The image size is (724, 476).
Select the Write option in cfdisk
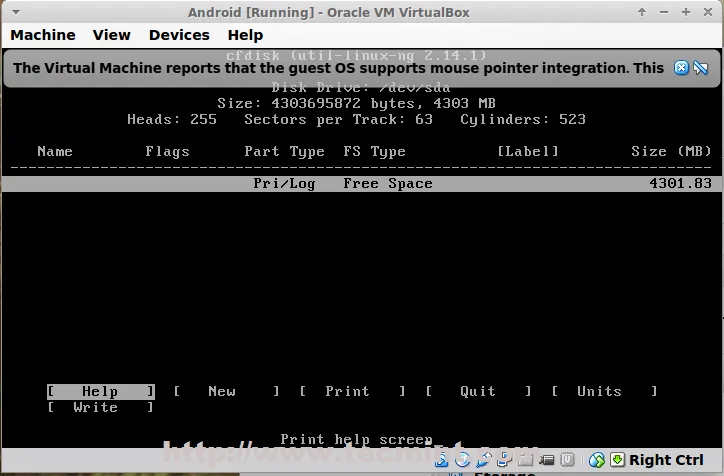coord(96,407)
